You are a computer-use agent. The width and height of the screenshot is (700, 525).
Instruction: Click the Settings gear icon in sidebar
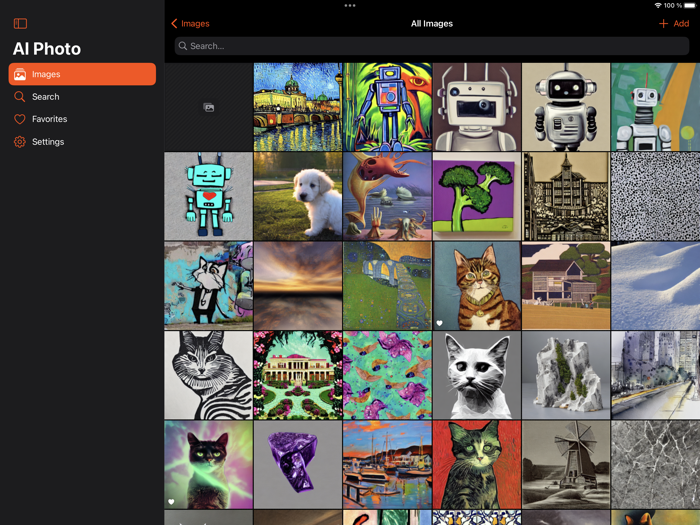[x=20, y=142]
